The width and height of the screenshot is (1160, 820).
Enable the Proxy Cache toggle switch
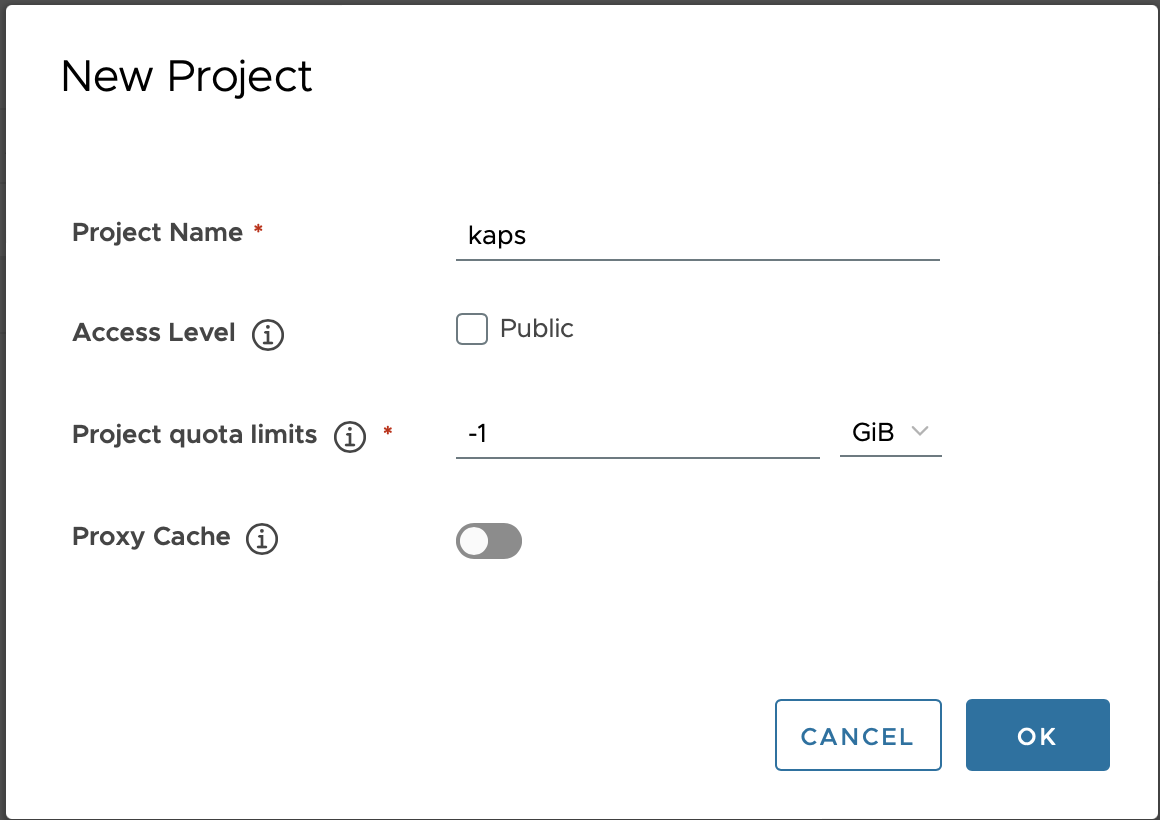(x=489, y=541)
